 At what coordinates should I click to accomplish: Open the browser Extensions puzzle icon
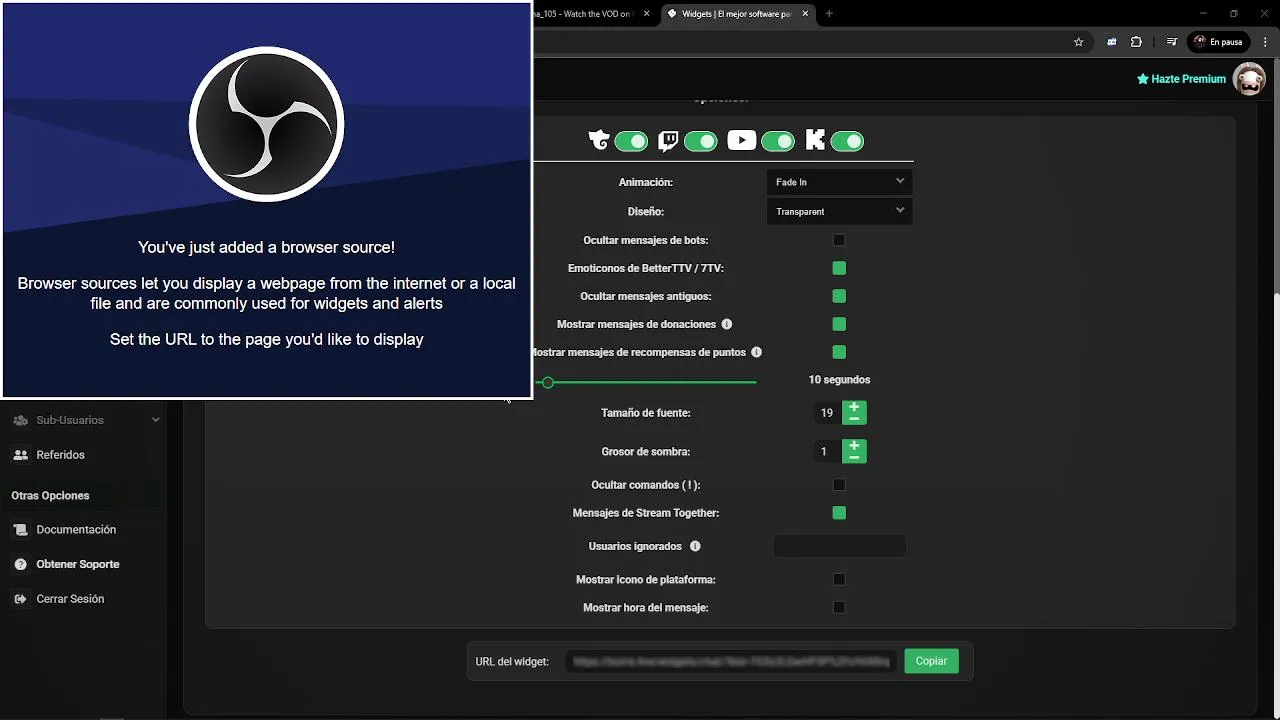click(x=1136, y=42)
